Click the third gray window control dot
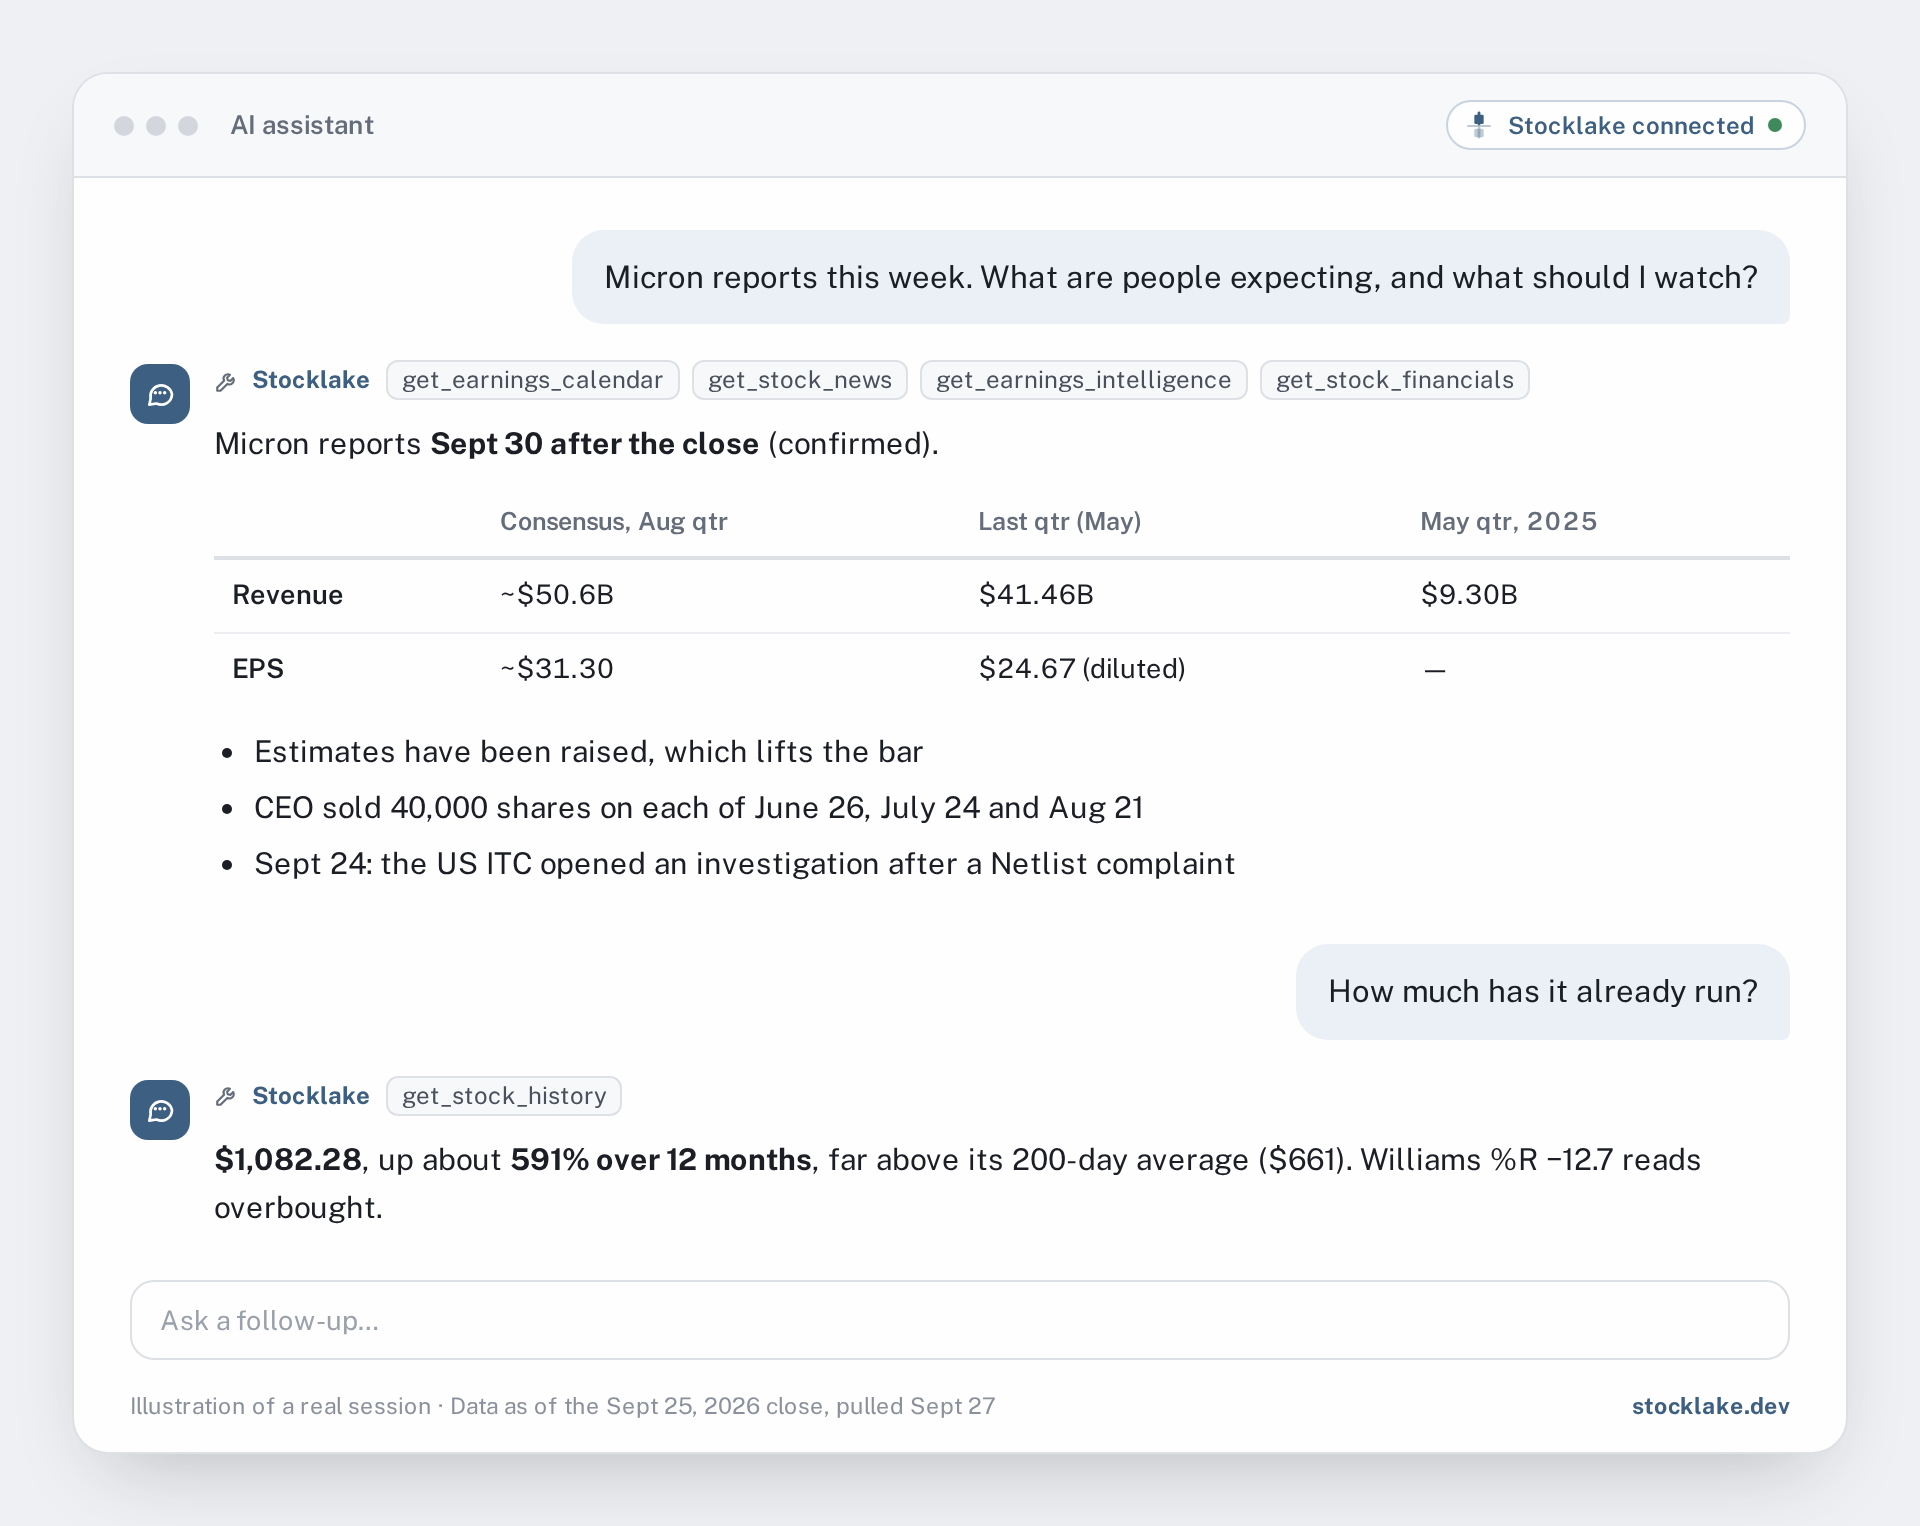 pyautogui.click(x=188, y=125)
